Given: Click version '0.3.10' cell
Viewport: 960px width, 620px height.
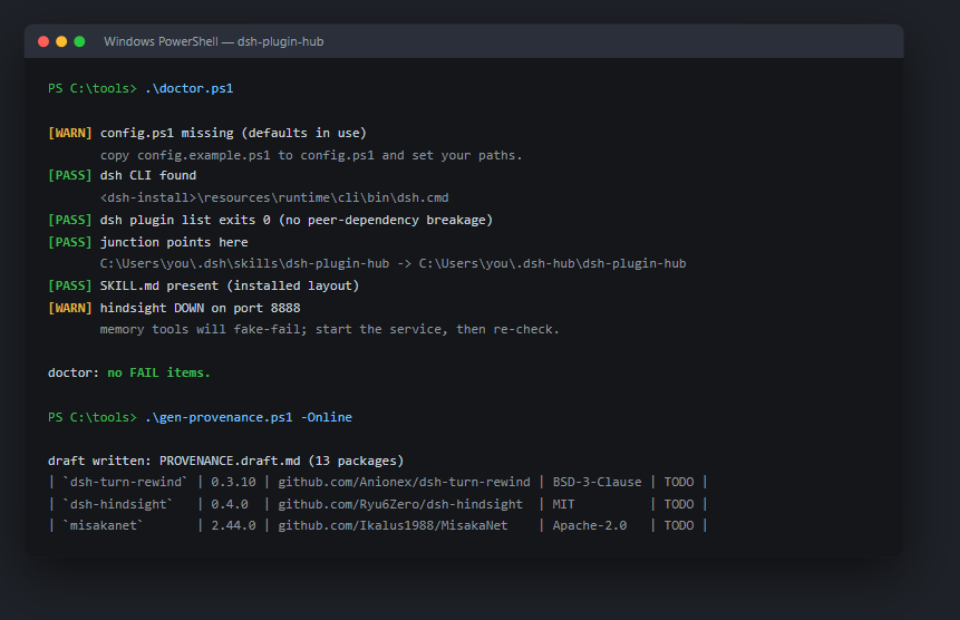Looking at the screenshot, I should pyautogui.click(x=233, y=482).
